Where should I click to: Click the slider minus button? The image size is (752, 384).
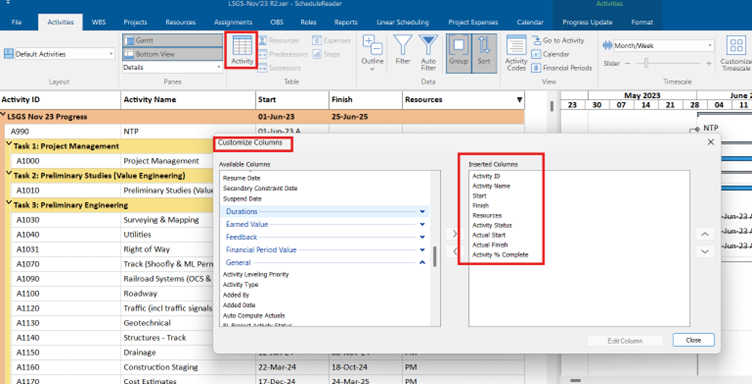point(627,63)
